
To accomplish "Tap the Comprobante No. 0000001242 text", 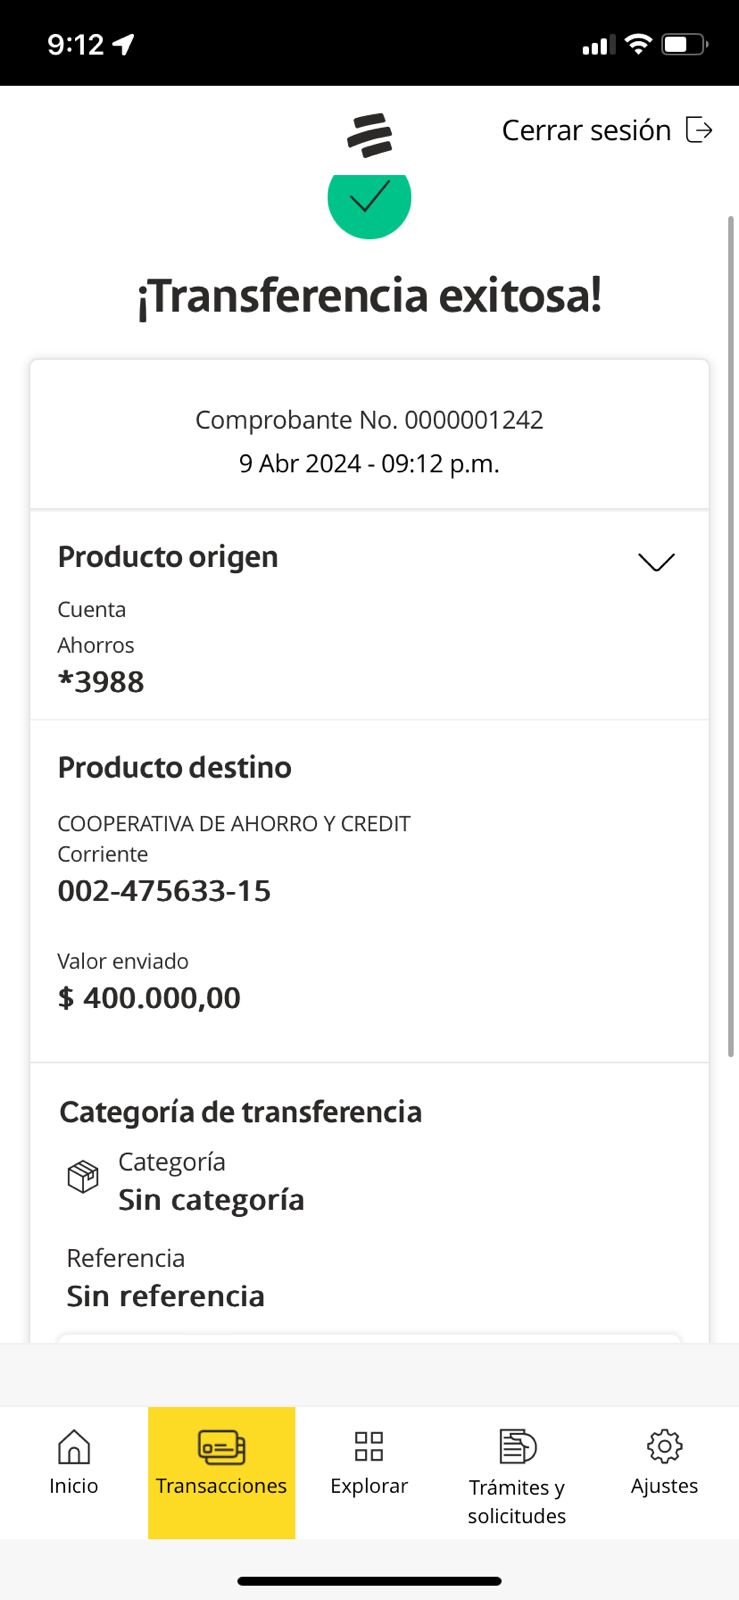I will coord(369,420).
